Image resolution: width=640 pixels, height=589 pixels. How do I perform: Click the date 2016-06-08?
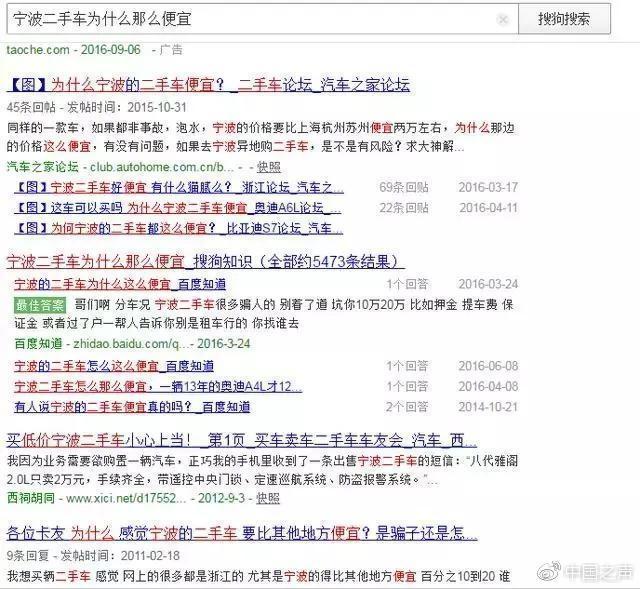488,366
